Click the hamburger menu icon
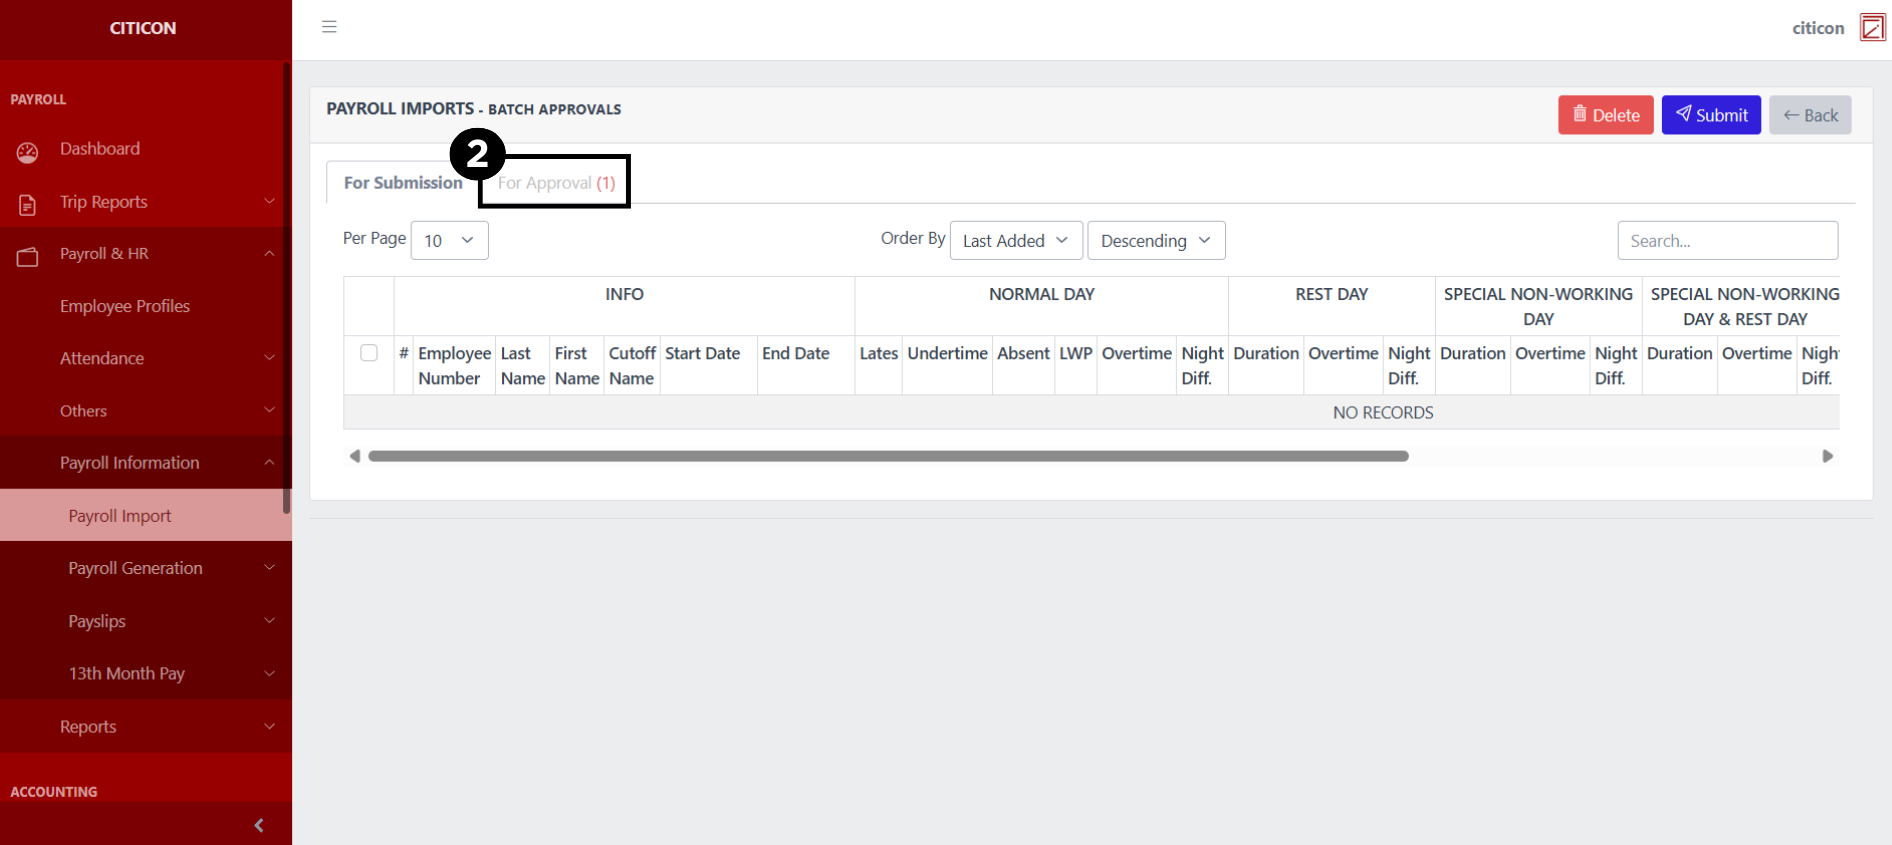This screenshot has height=845, width=1892. 329,27
